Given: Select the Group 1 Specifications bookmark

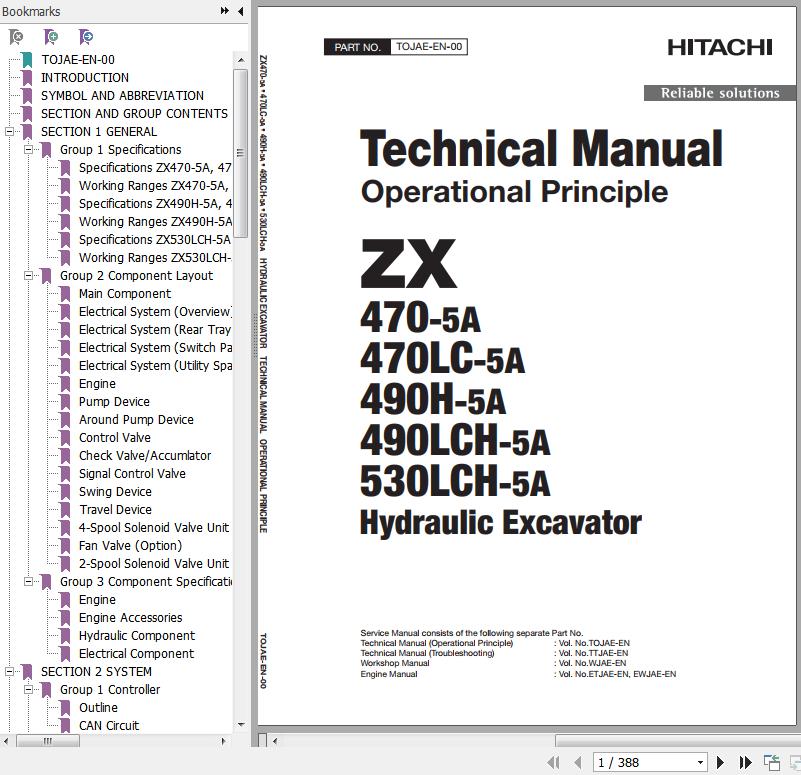Looking at the screenshot, I should pyautogui.click(x=121, y=149).
